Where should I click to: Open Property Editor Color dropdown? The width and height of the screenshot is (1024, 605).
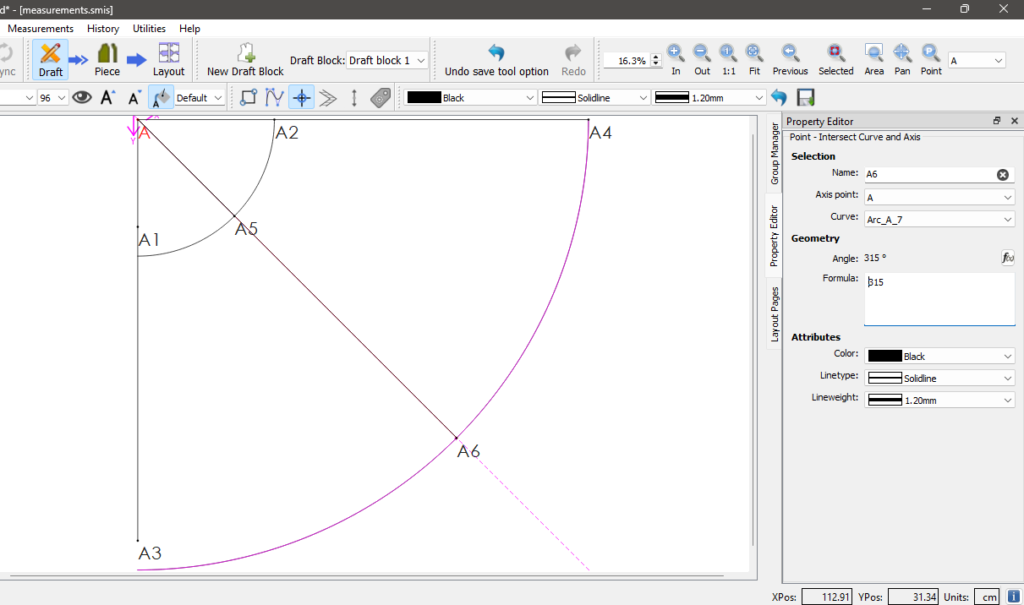(x=939, y=356)
